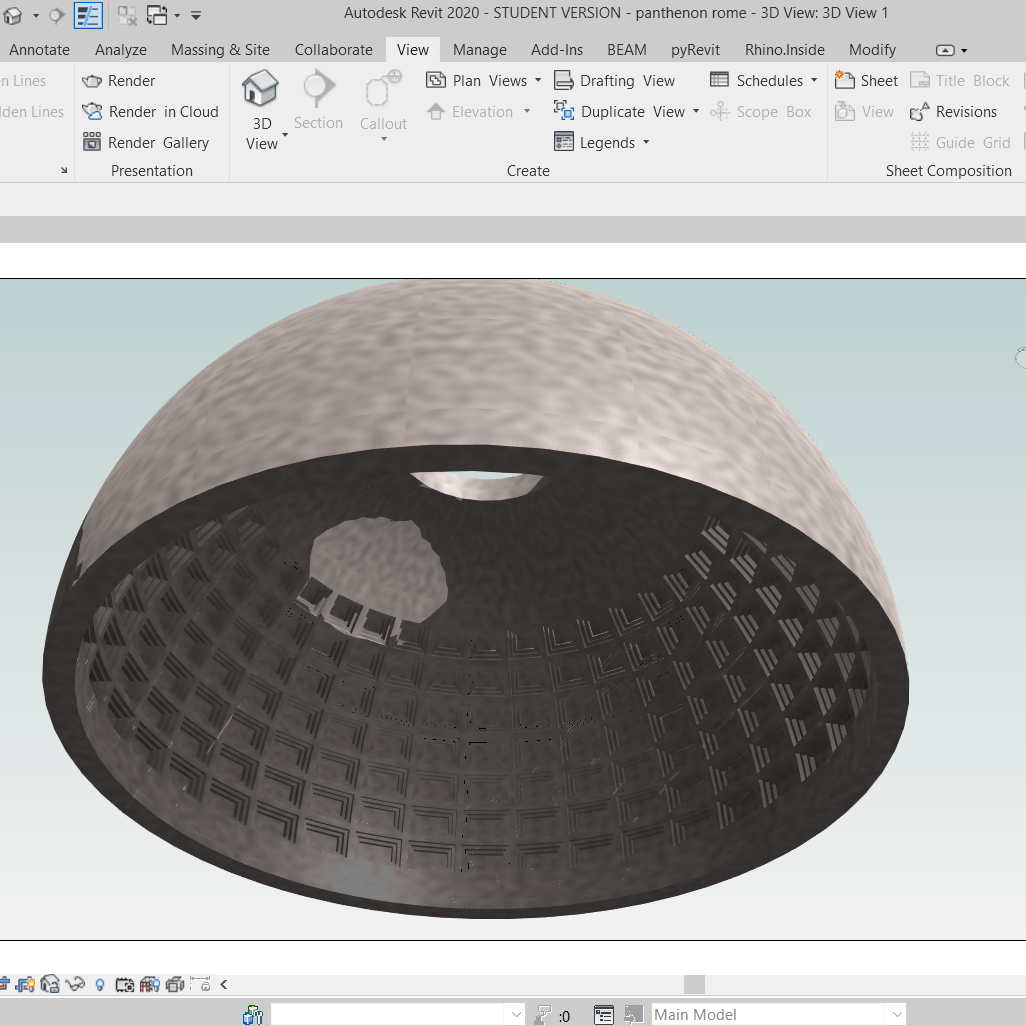Screen dimensions: 1026x1026
Task: Click the active workset selection field
Action: pyautogui.click(x=397, y=1014)
